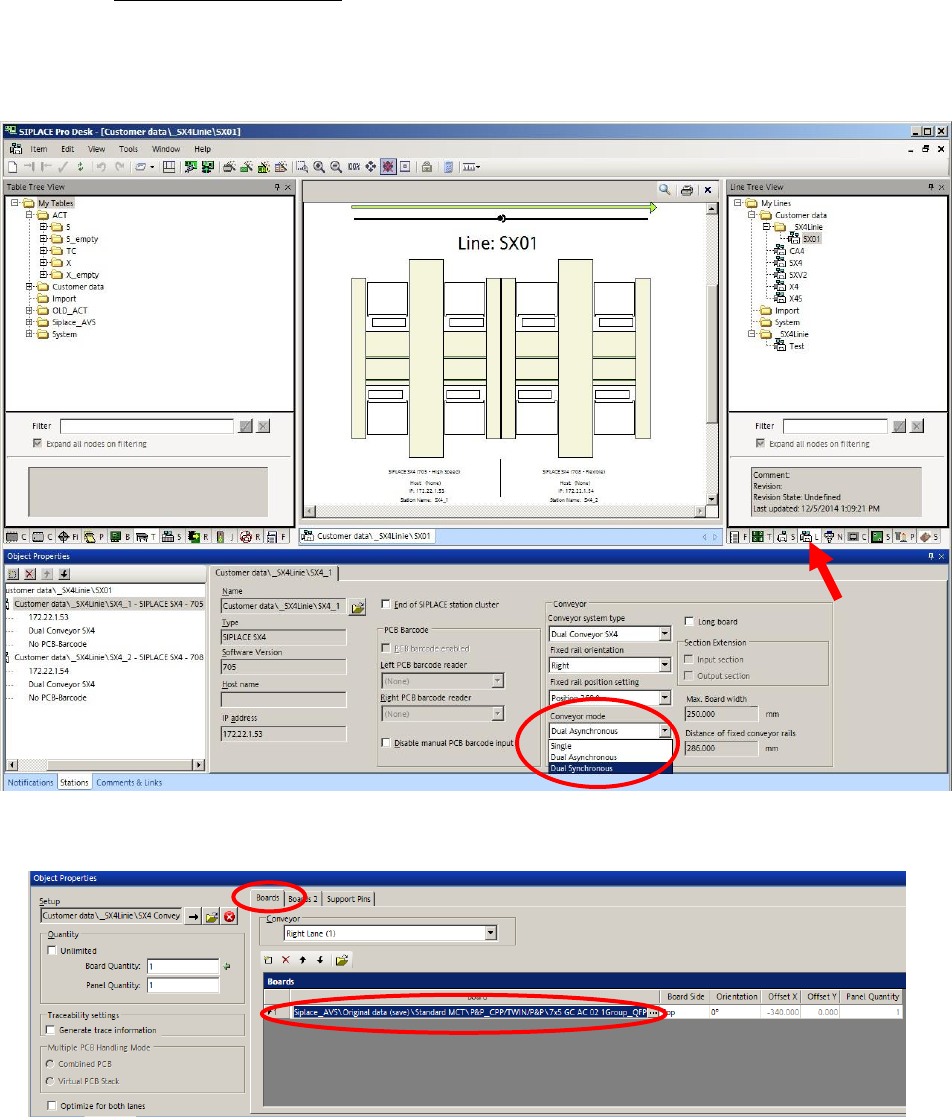Open the Notifications tab at bottom
Image resolution: width=952 pixels, height=1117 pixels.
31,782
